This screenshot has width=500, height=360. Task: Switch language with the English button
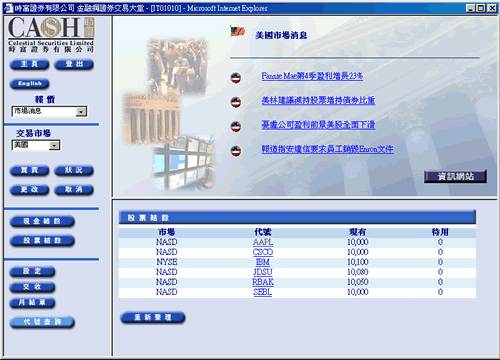30,84
